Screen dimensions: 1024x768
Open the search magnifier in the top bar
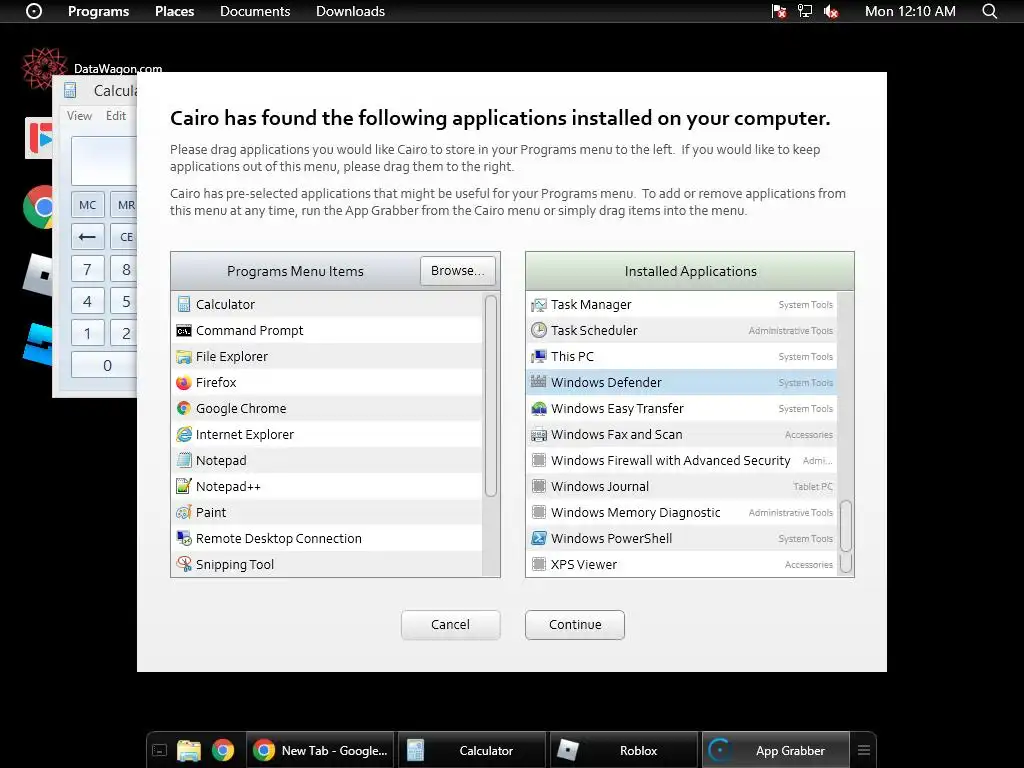(x=989, y=11)
